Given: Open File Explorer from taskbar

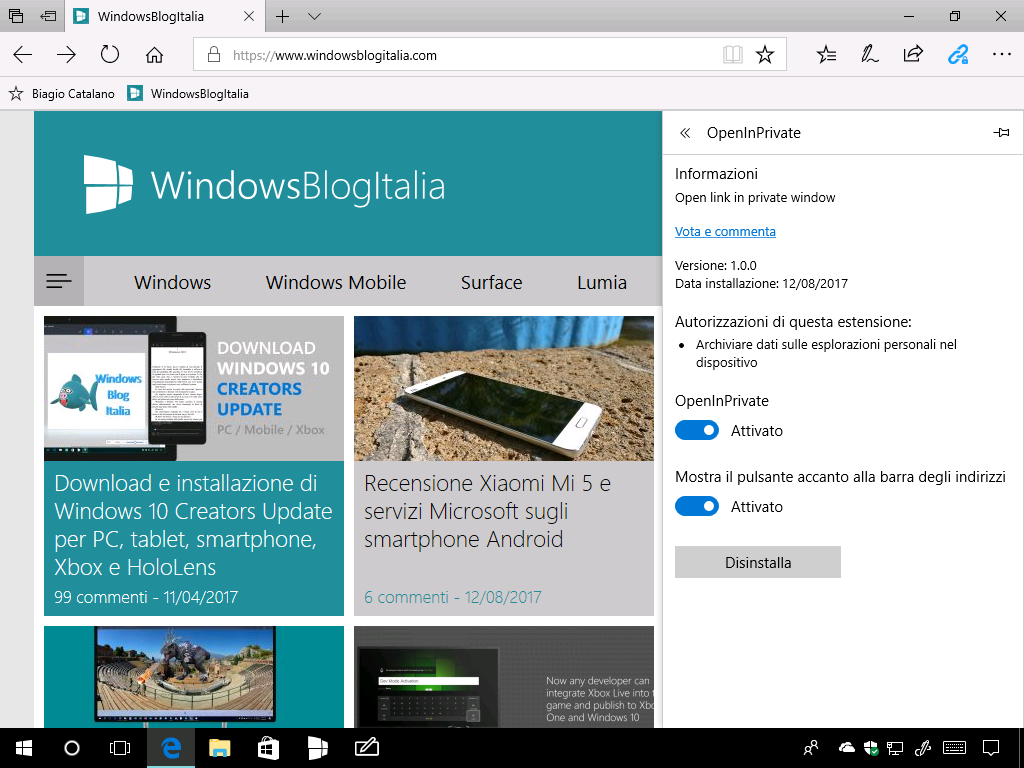Looking at the screenshot, I should 219,748.
